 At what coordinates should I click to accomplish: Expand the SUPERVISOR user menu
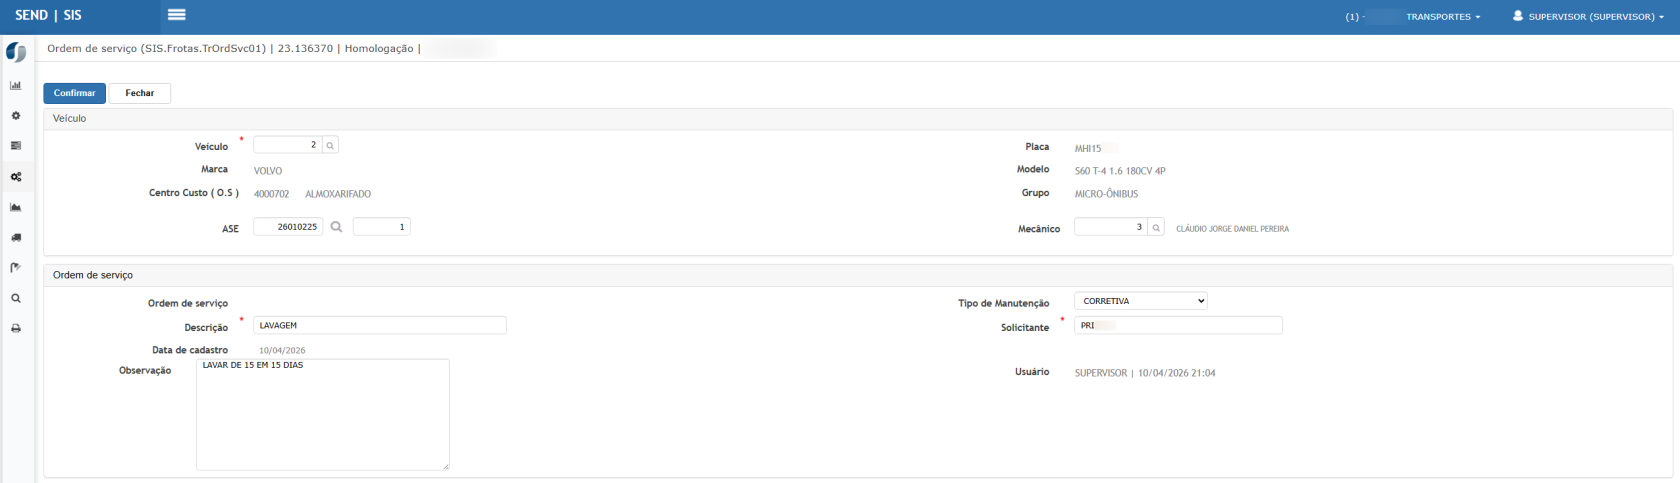coord(1589,17)
